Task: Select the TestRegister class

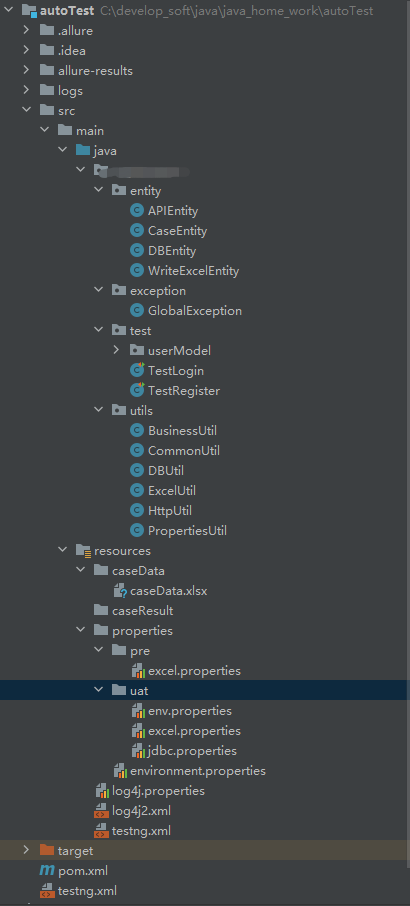Action: click(175, 391)
